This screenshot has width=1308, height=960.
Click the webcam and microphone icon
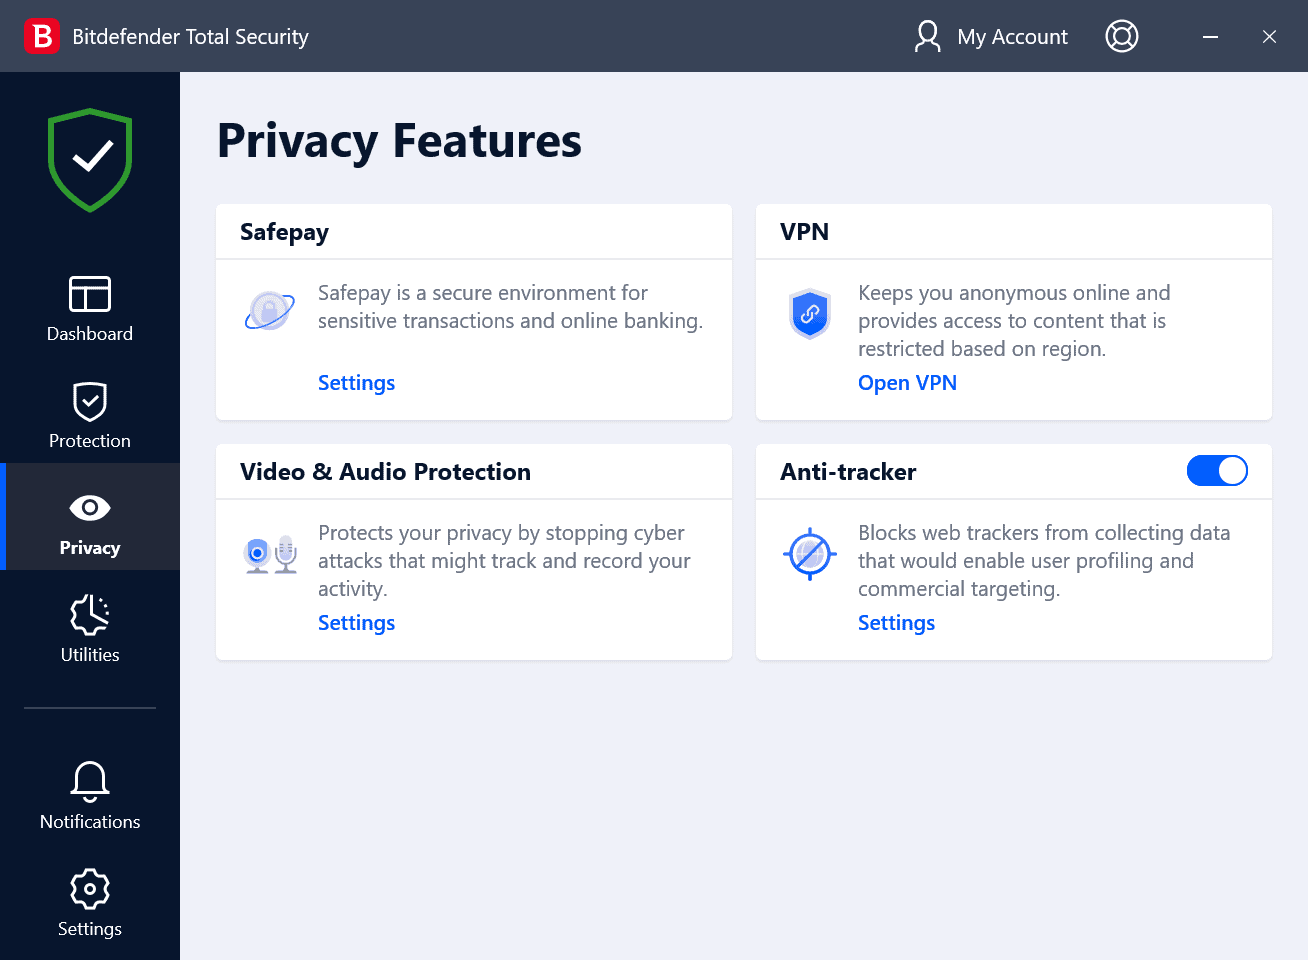(x=270, y=553)
